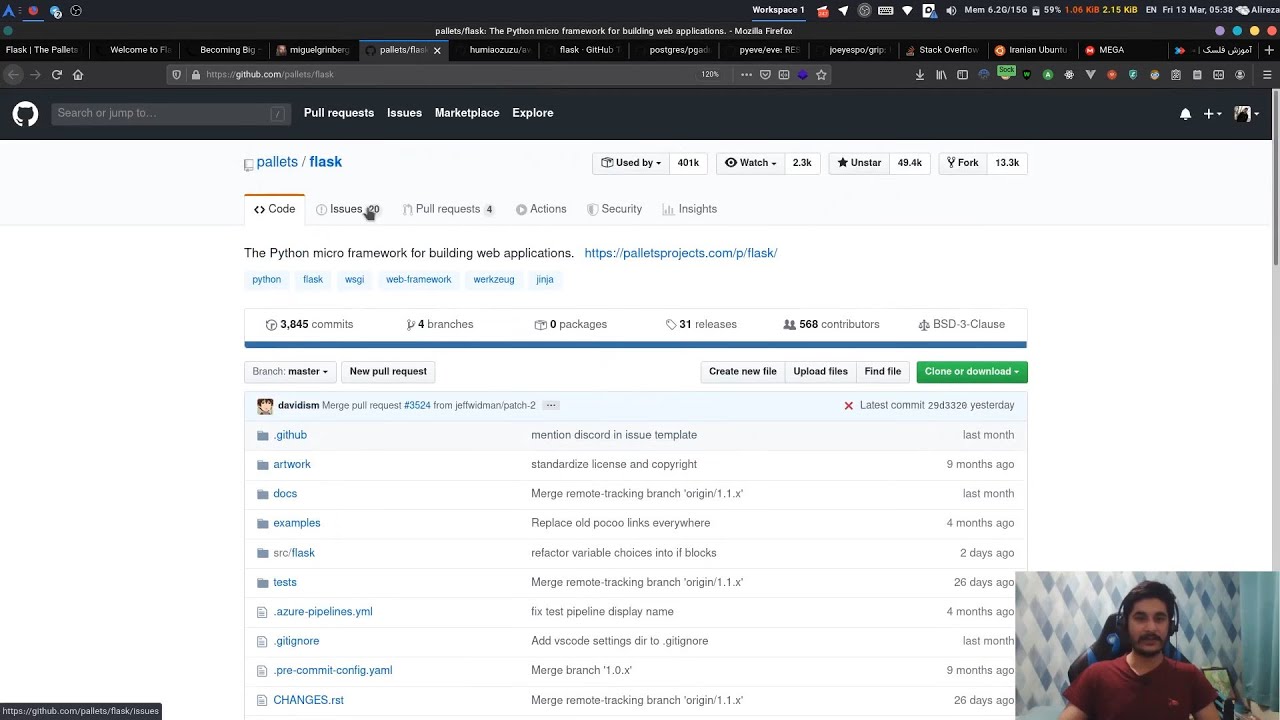Open the user avatar menu
1280x720 pixels.
[1246, 114]
